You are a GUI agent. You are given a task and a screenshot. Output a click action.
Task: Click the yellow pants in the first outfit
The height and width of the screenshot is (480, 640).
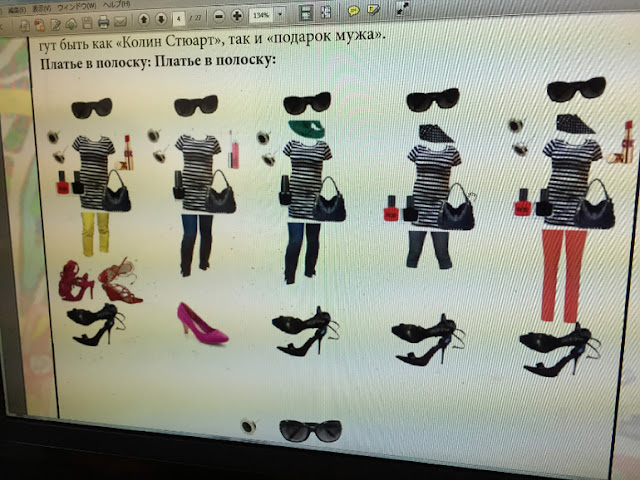click(96, 234)
